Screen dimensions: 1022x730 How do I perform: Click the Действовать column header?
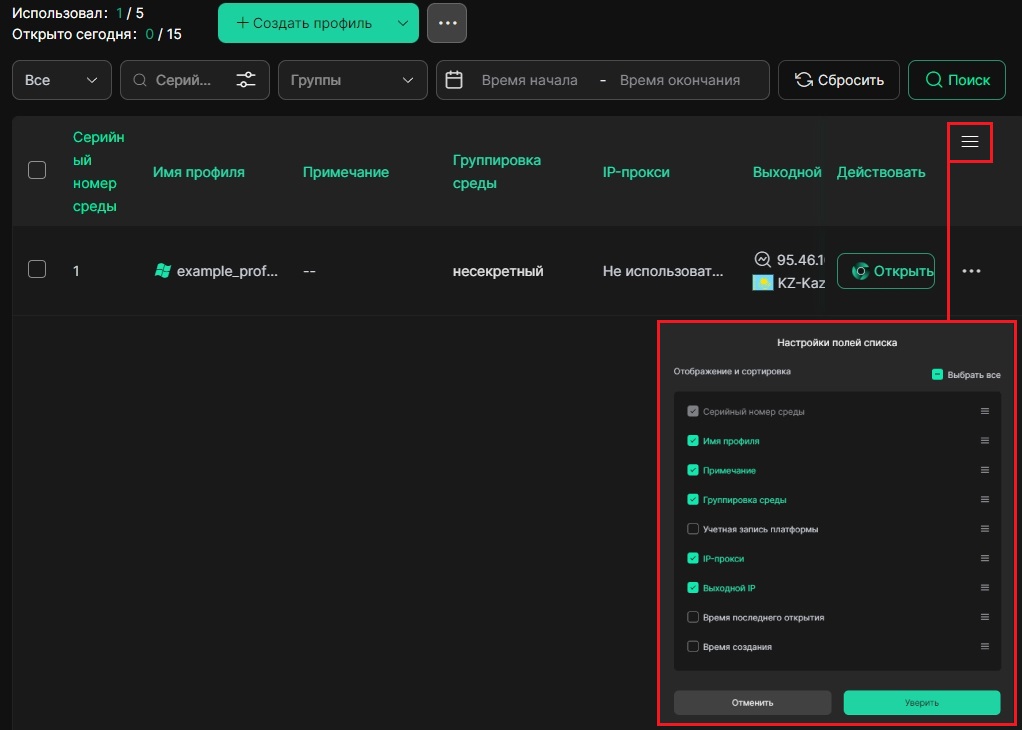pyautogui.click(x=881, y=172)
